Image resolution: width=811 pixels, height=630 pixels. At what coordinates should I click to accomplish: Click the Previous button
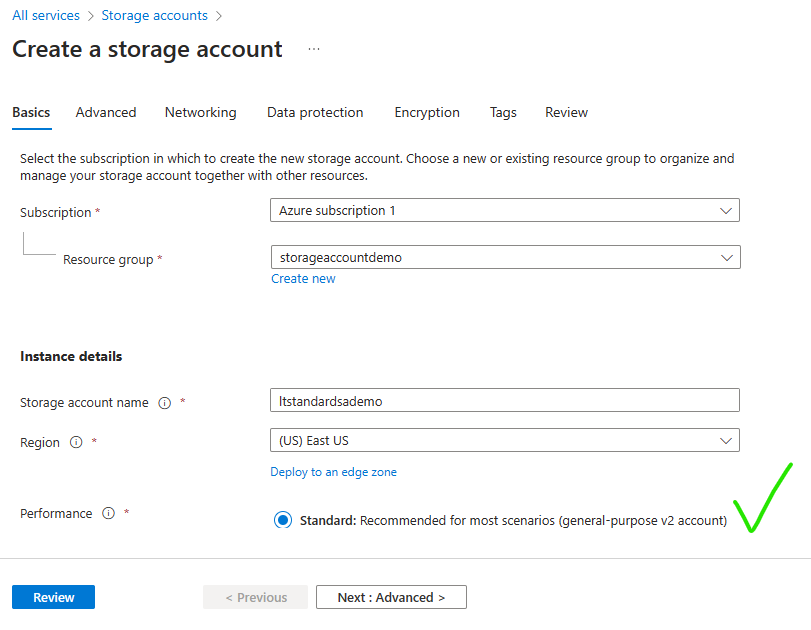(x=256, y=597)
